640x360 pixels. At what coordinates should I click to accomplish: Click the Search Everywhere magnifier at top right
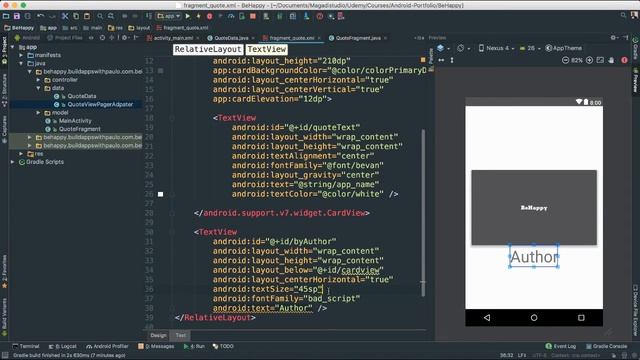pyautogui.click(x=623, y=15)
